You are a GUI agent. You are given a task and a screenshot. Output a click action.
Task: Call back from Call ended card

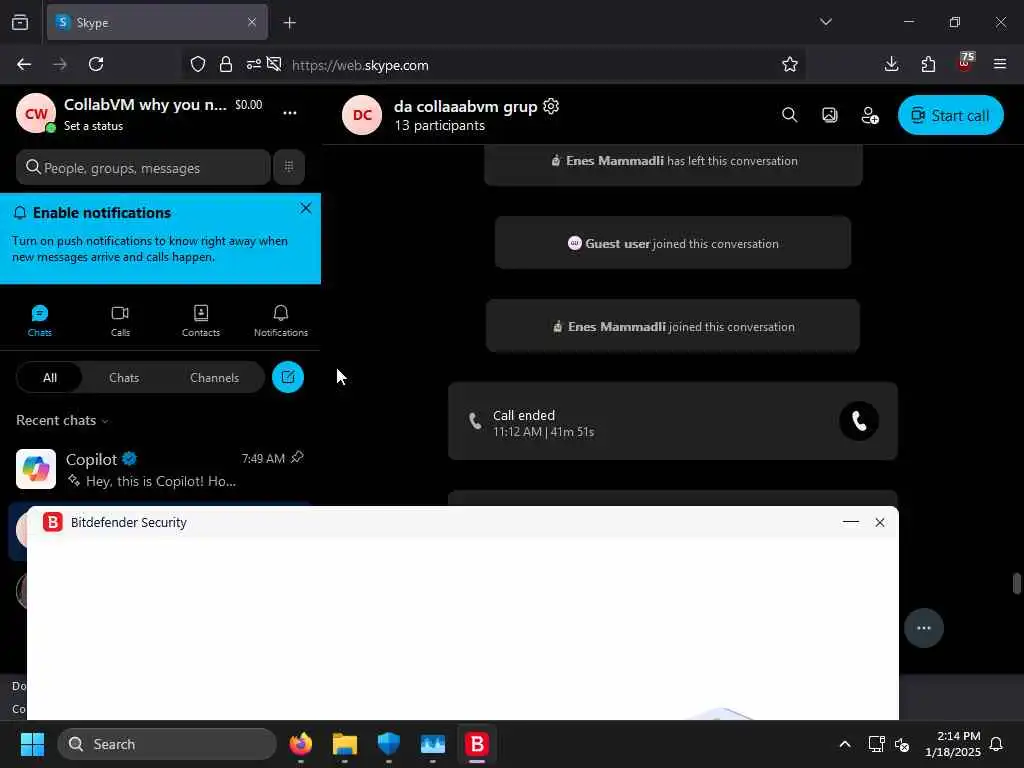[x=859, y=421]
